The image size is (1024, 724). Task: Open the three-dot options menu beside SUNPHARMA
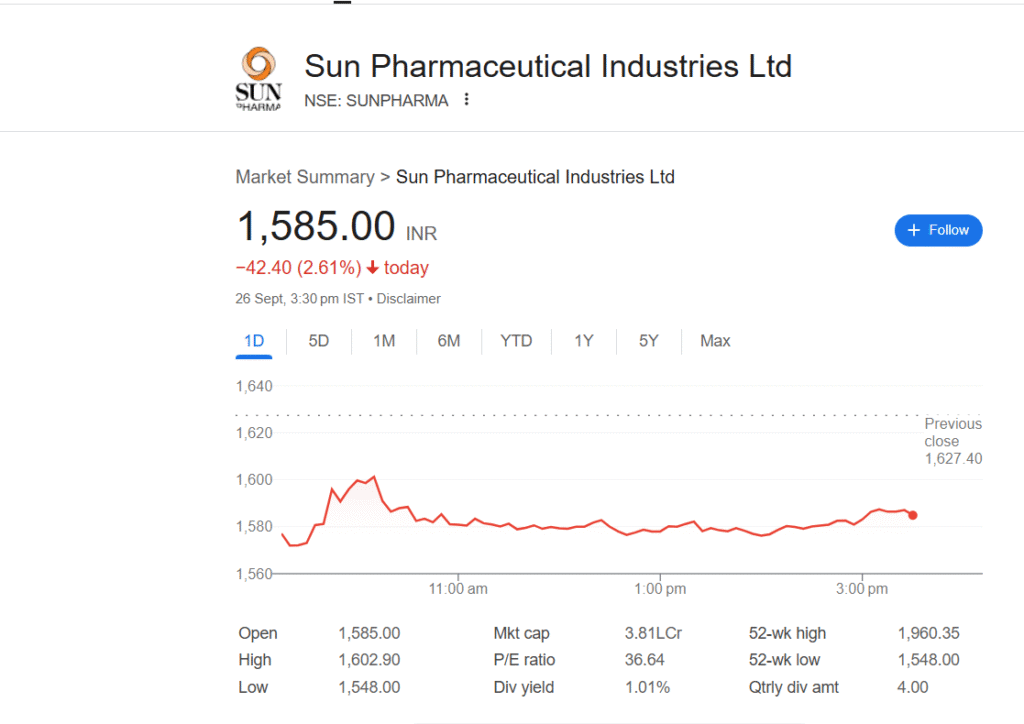tap(466, 100)
